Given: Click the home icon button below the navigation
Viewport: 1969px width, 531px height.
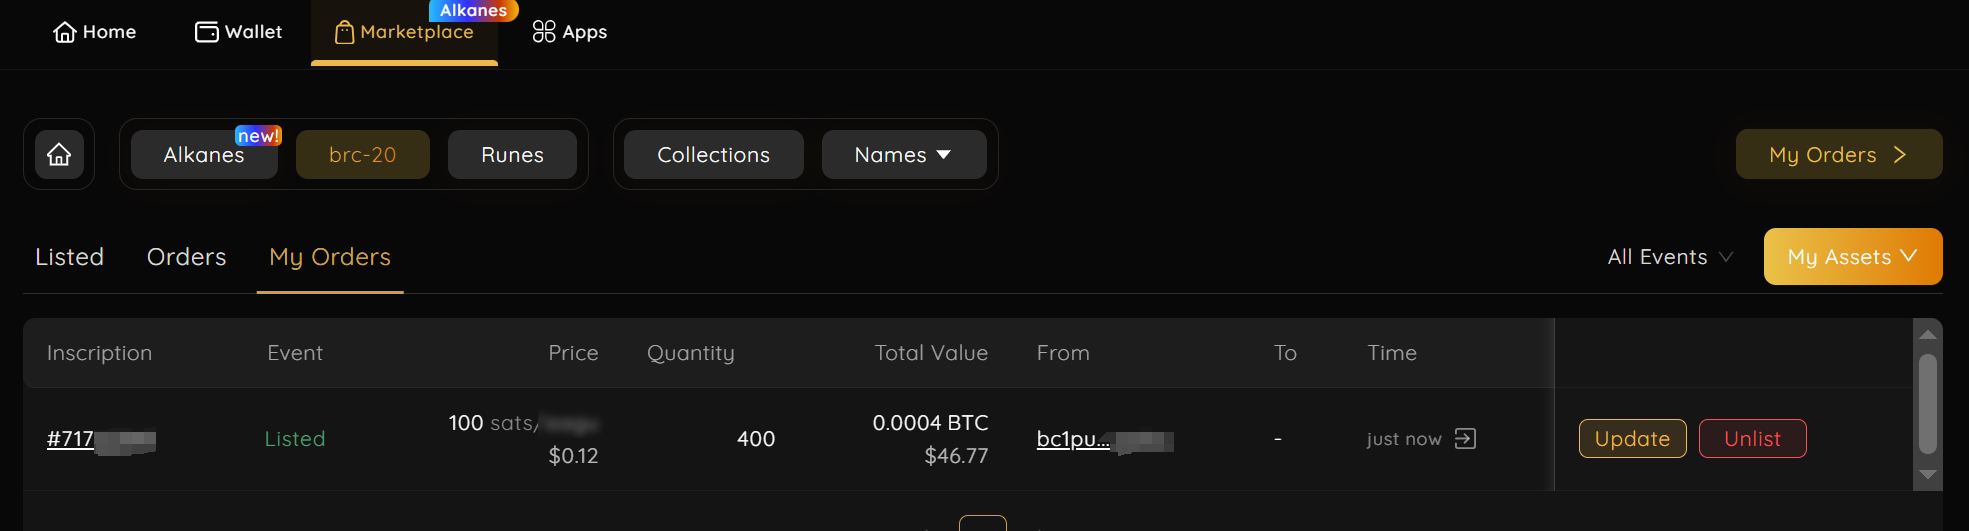Looking at the screenshot, I should (59, 155).
